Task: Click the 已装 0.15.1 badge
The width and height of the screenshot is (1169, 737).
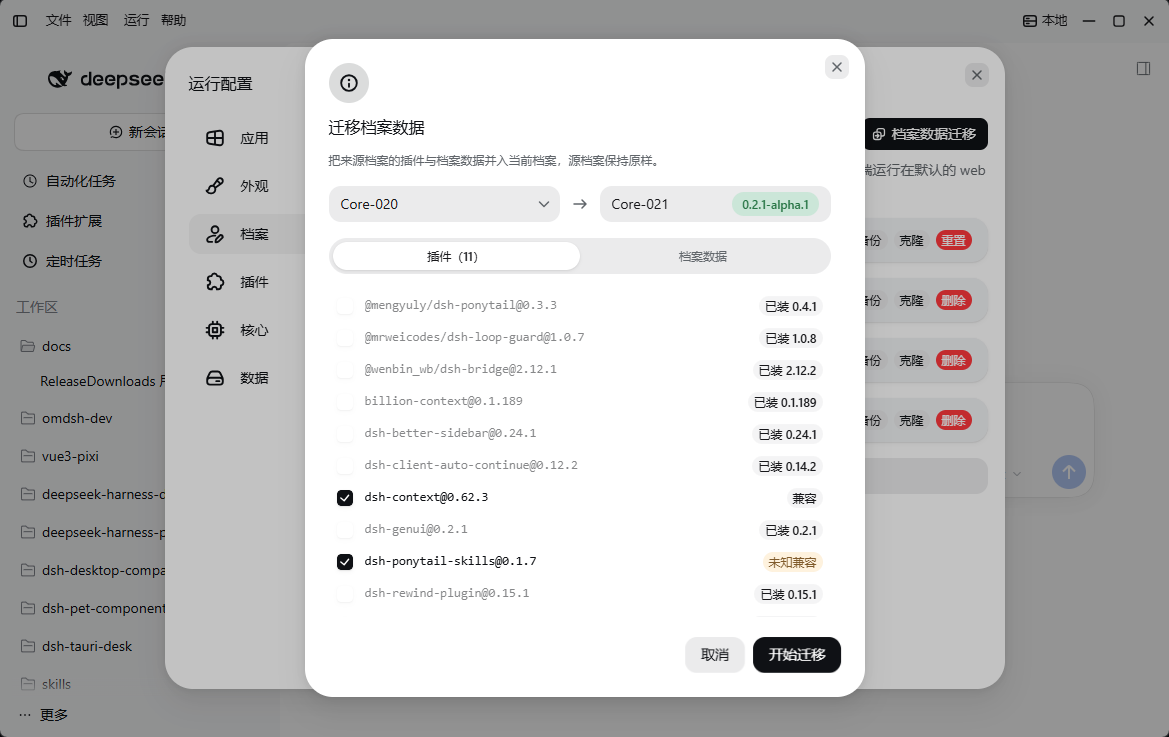Action: click(x=789, y=595)
